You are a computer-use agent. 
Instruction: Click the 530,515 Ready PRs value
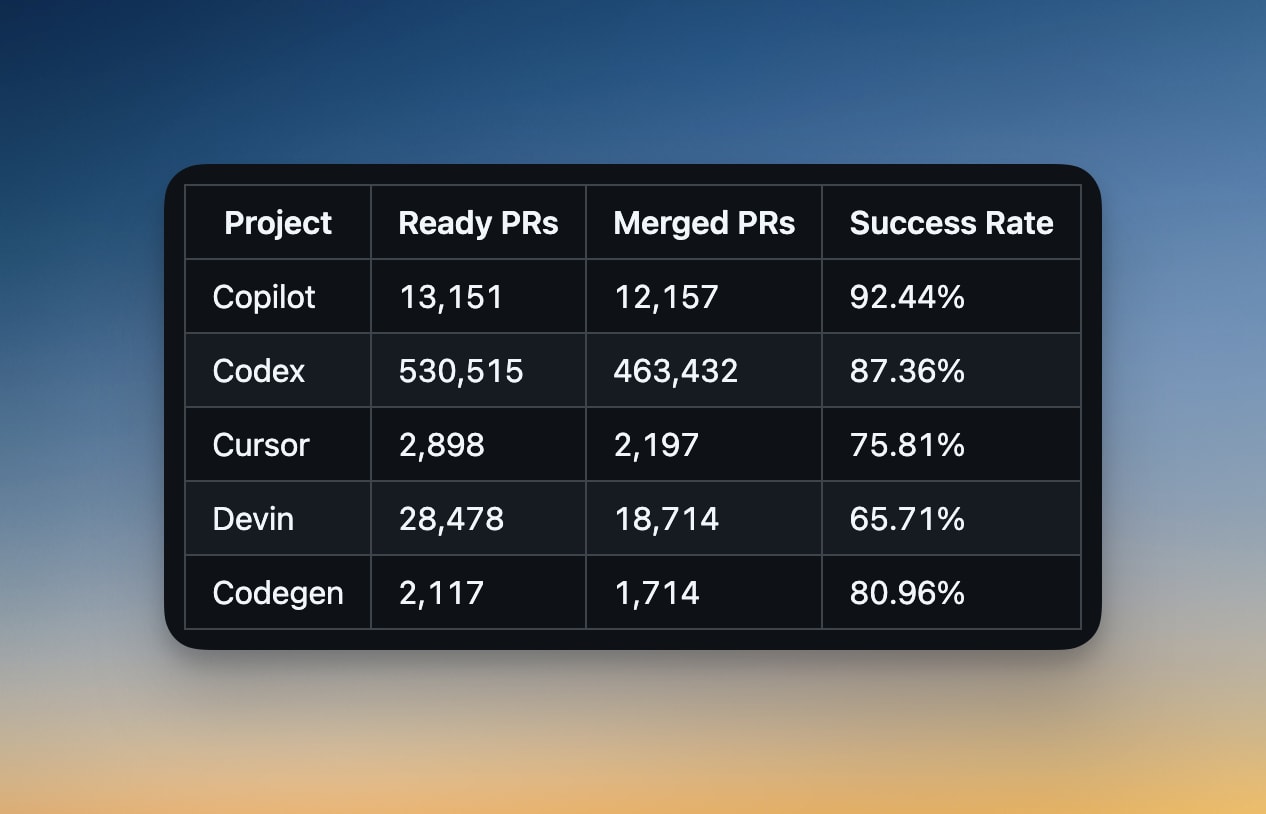tap(461, 371)
